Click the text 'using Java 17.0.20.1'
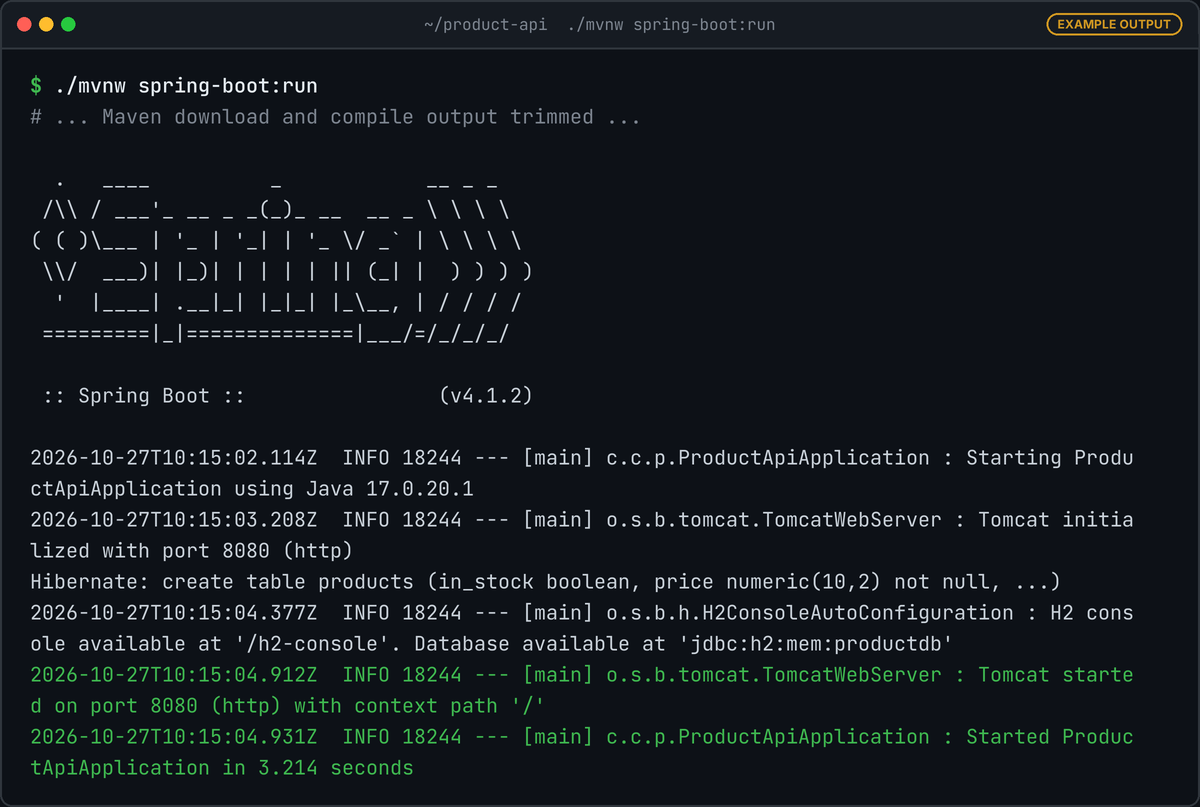Viewport: 1200px width, 807px height. tap(354, 489)
